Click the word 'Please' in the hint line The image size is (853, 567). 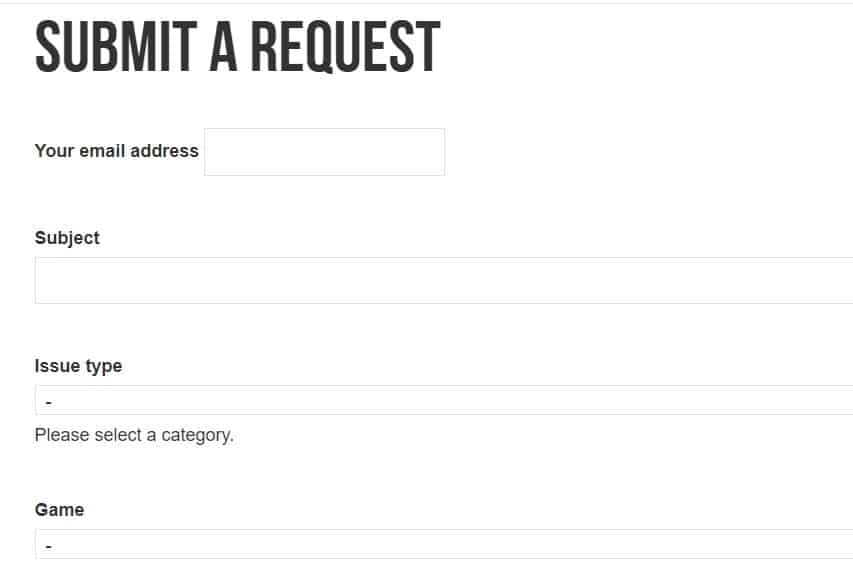[x=61, y=435]
